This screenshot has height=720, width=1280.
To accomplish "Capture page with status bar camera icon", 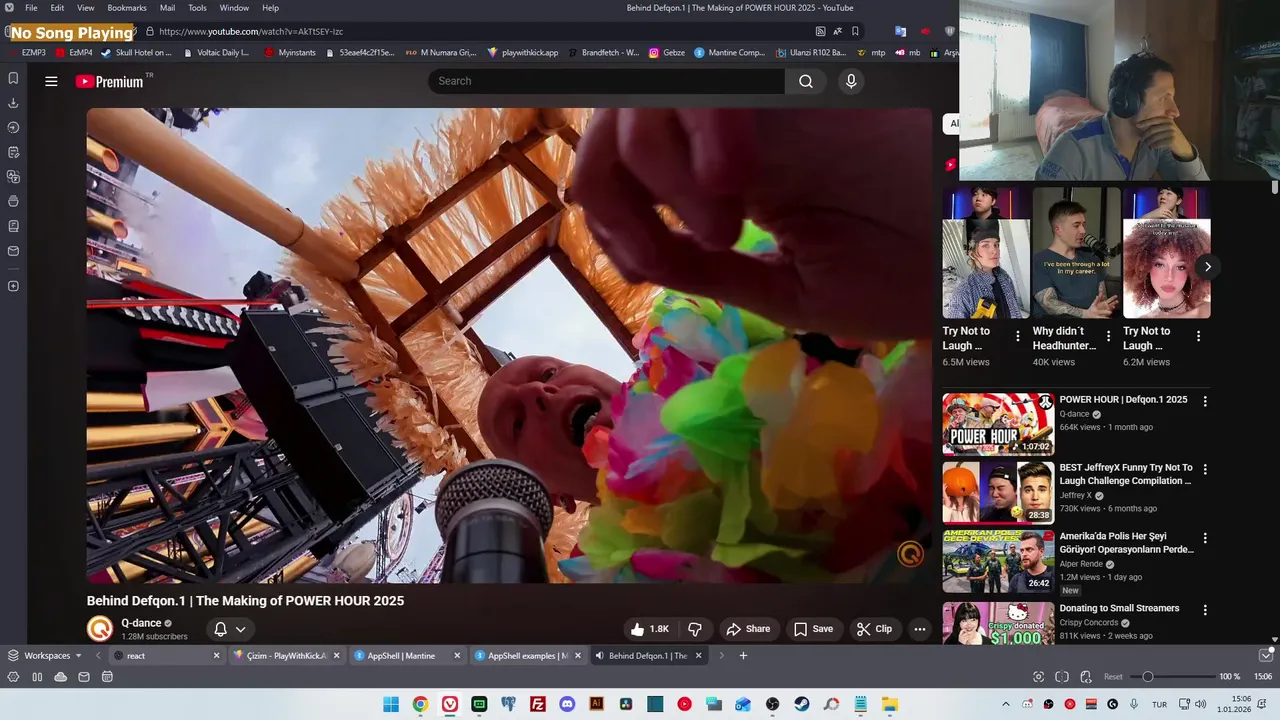I will pyautogui.click(x=1038, y=677).
